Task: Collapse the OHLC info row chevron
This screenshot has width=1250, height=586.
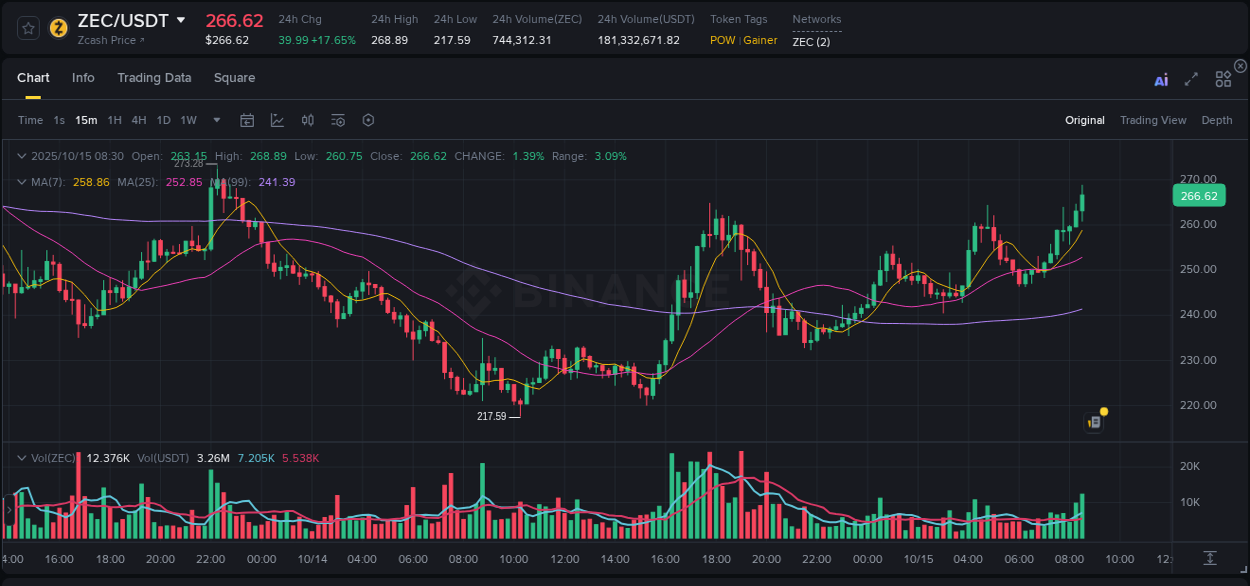Action: 22,156
